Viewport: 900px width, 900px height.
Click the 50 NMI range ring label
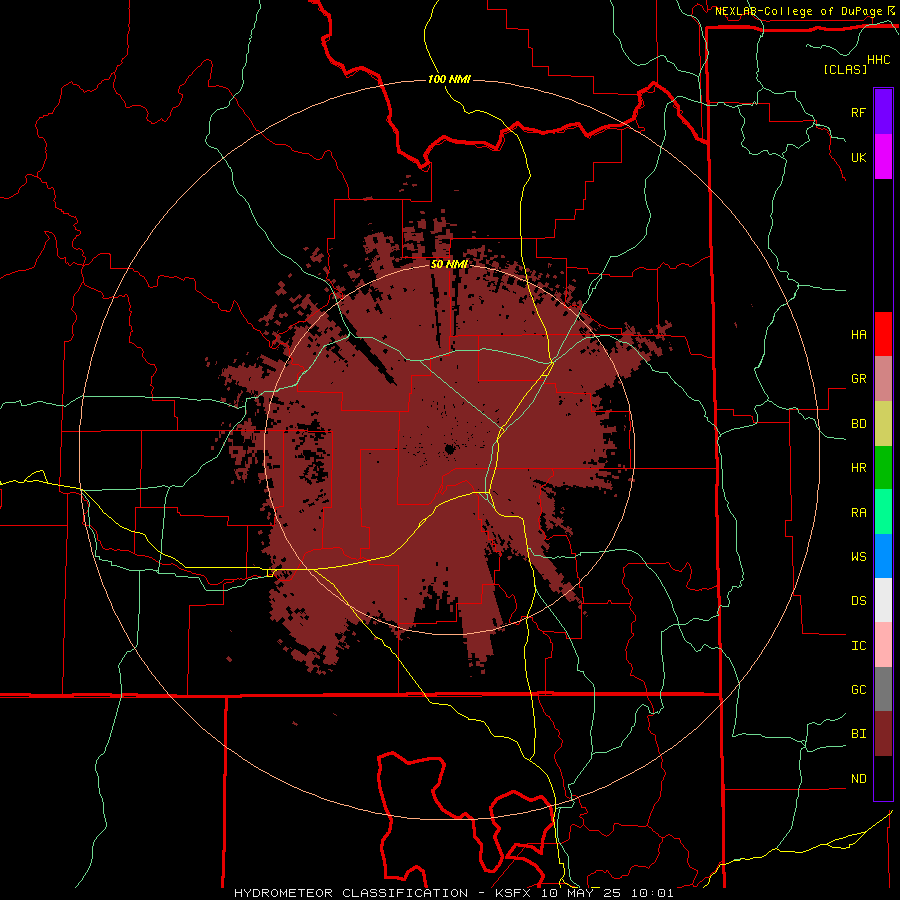pyautogui.click(x=449, y=264)
